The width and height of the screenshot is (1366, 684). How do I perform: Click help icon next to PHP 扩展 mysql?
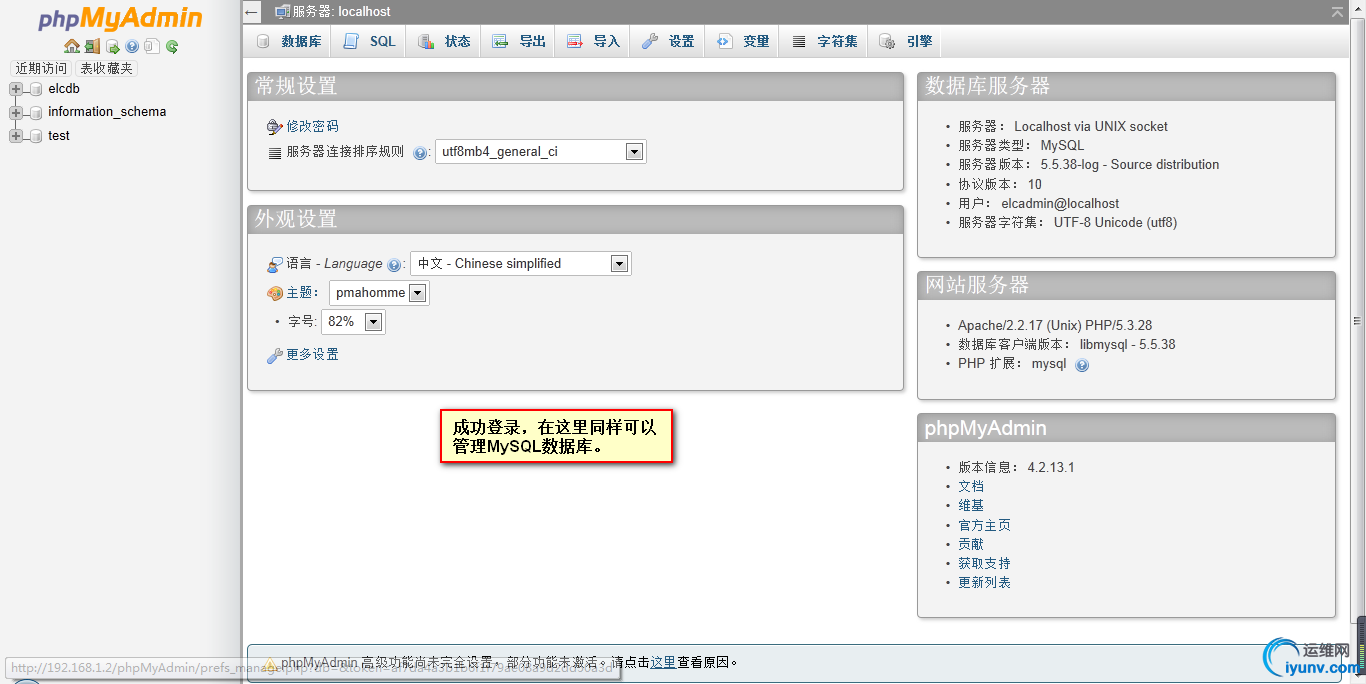coord(1082,365)
